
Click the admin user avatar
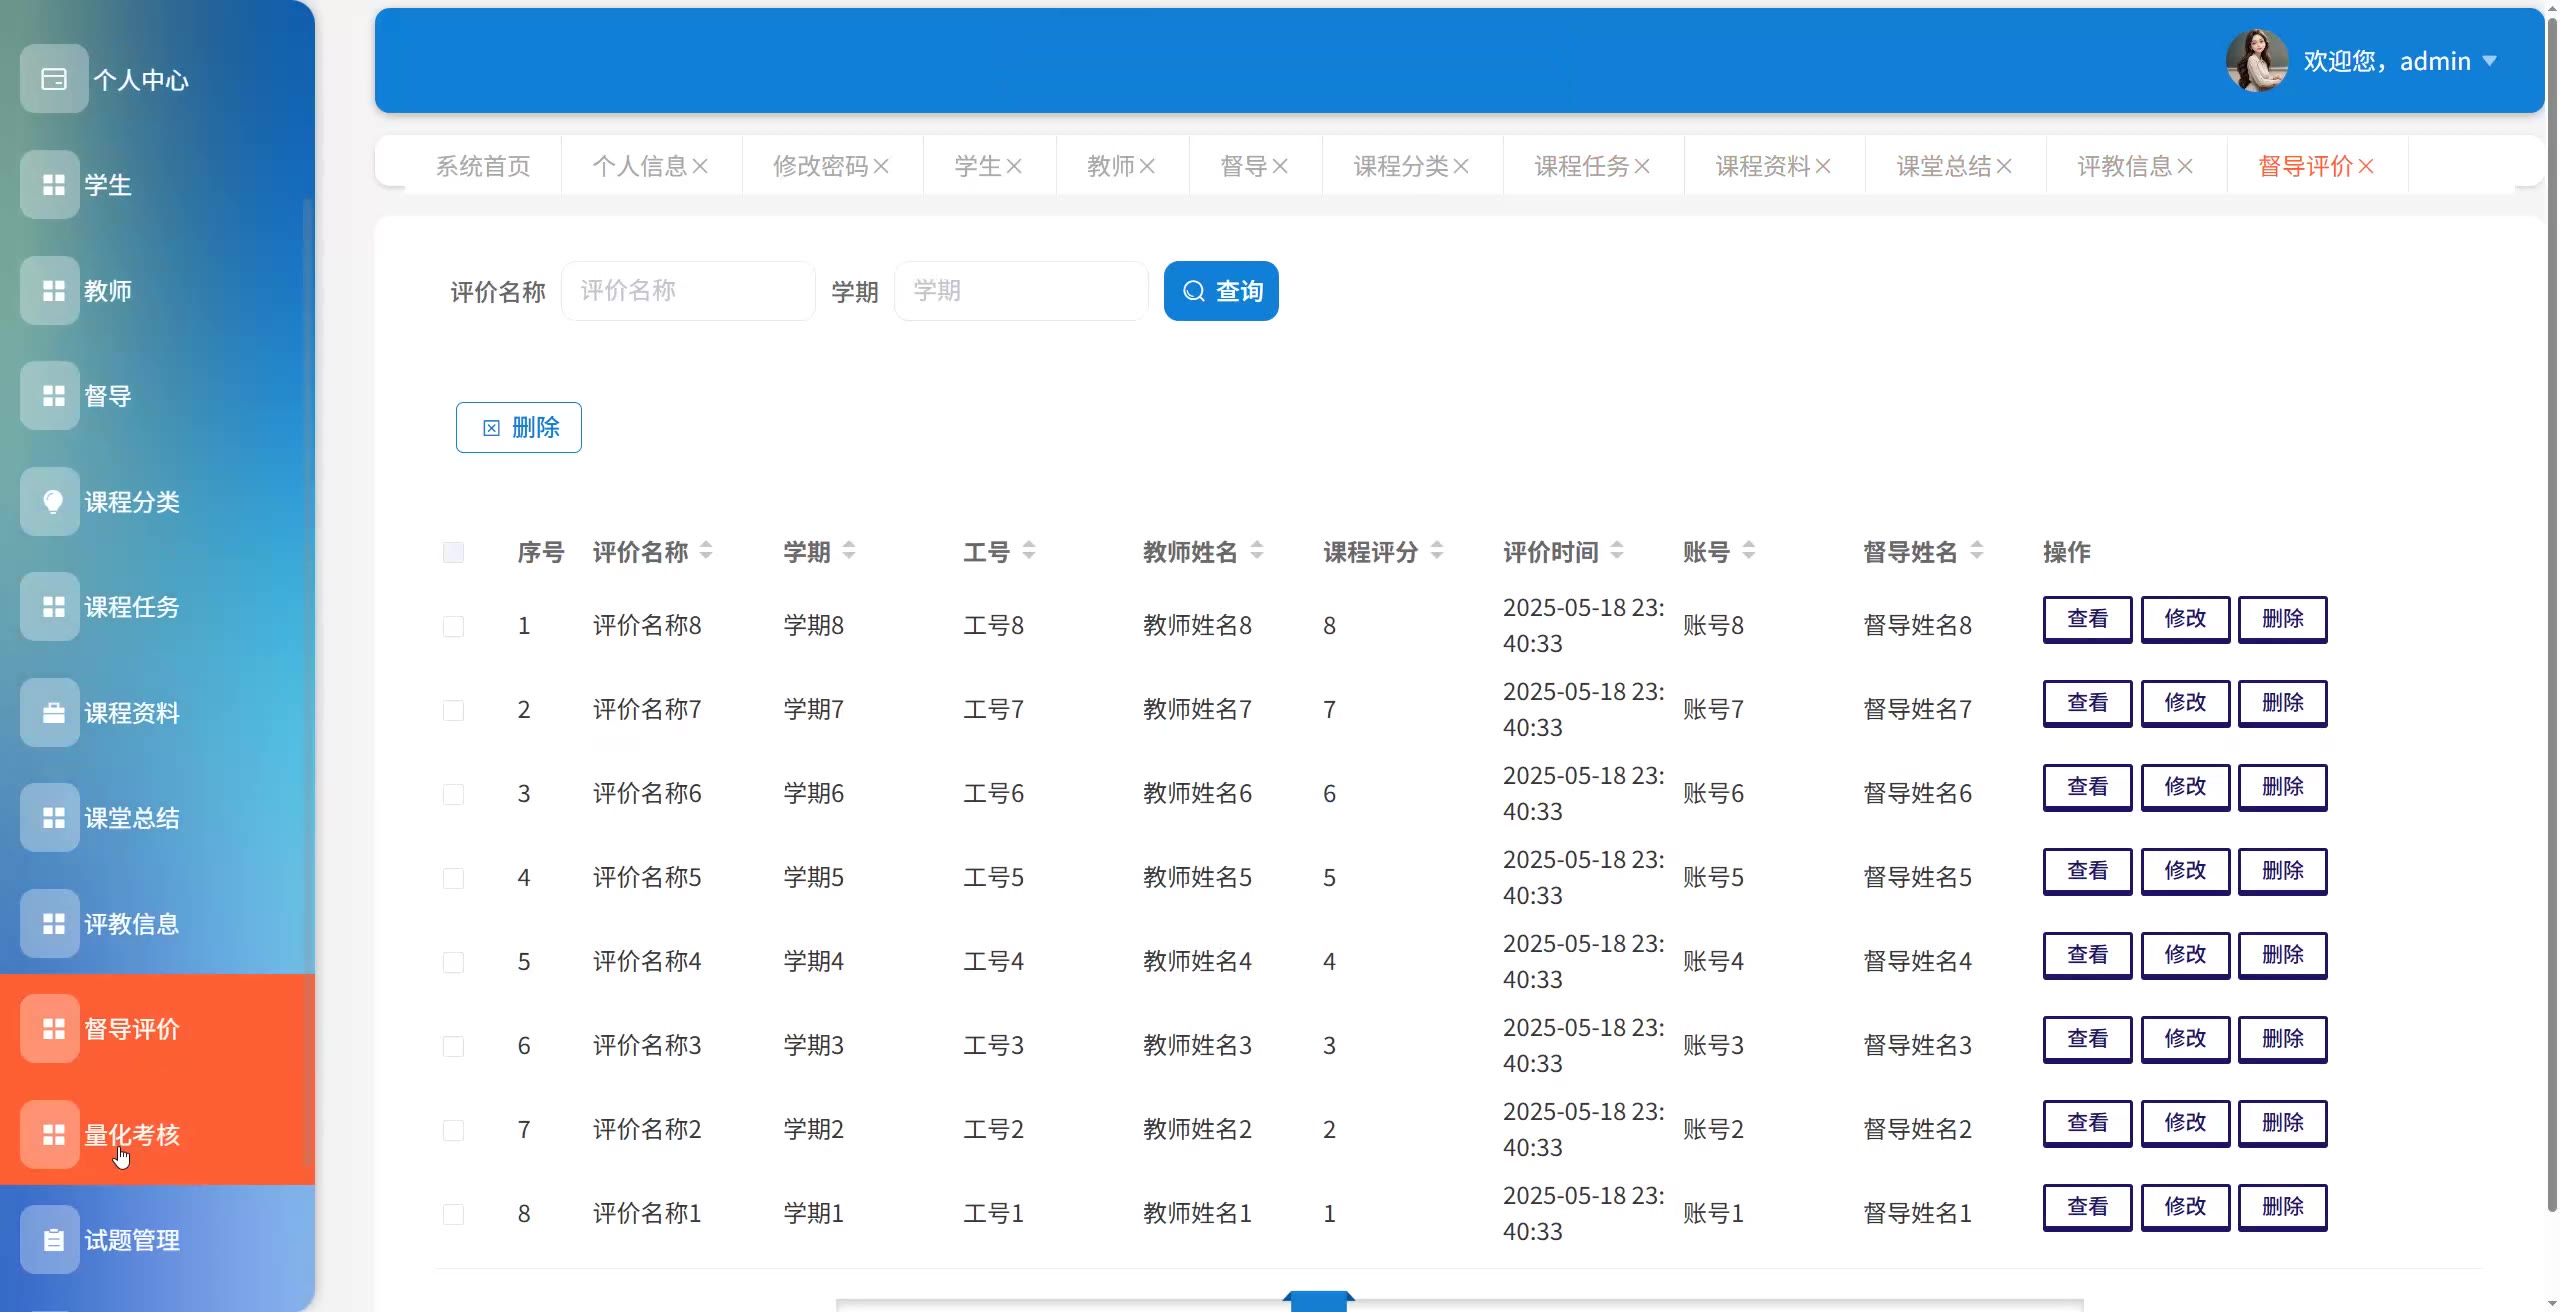pyautogui.click(x=2256, y=61)
